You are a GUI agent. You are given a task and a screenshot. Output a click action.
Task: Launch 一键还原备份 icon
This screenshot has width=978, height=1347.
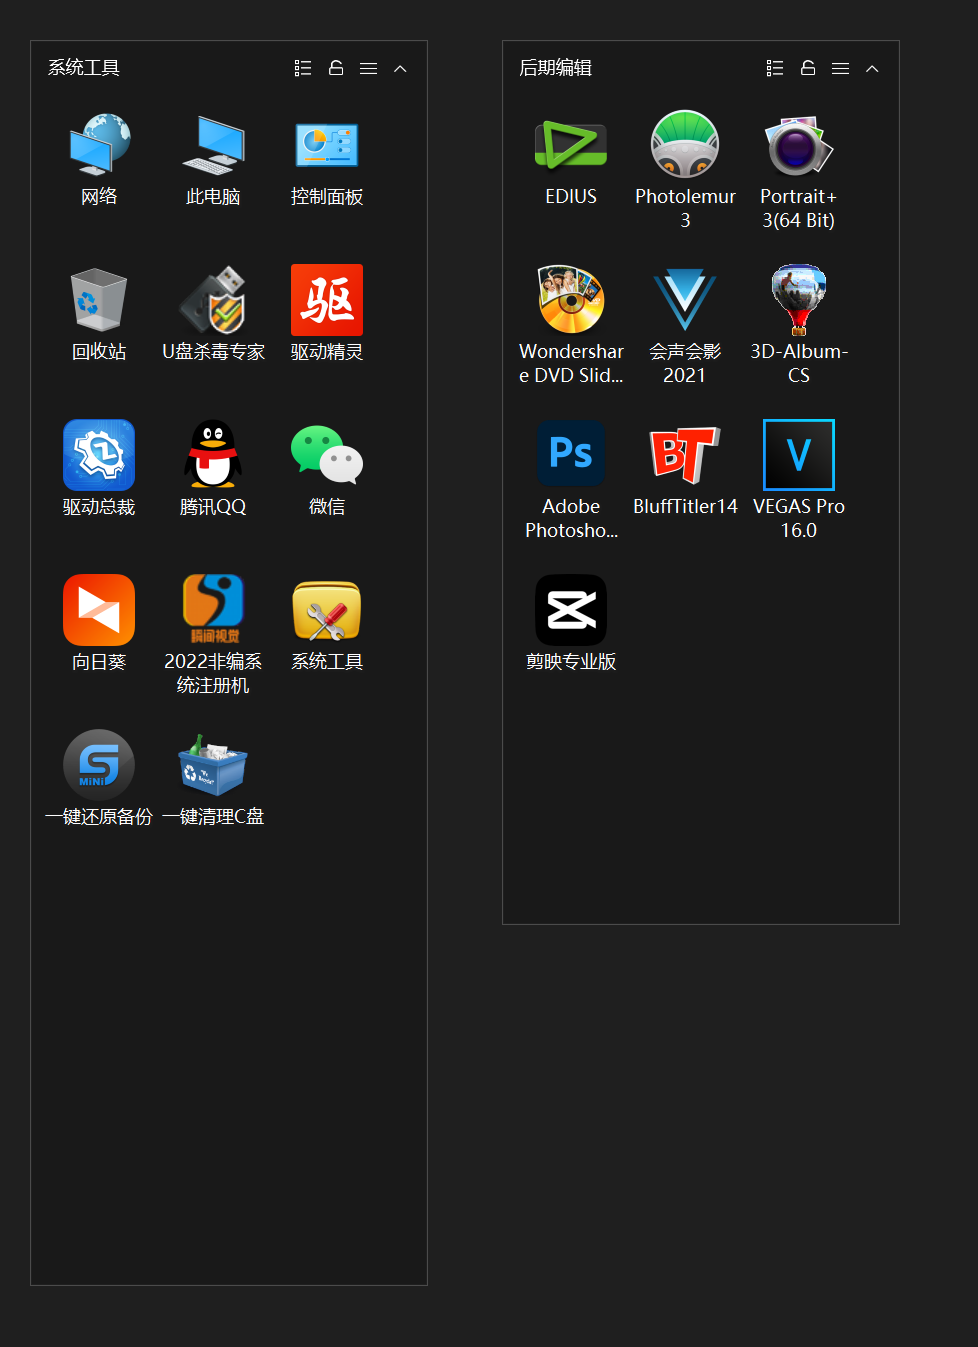99,765
